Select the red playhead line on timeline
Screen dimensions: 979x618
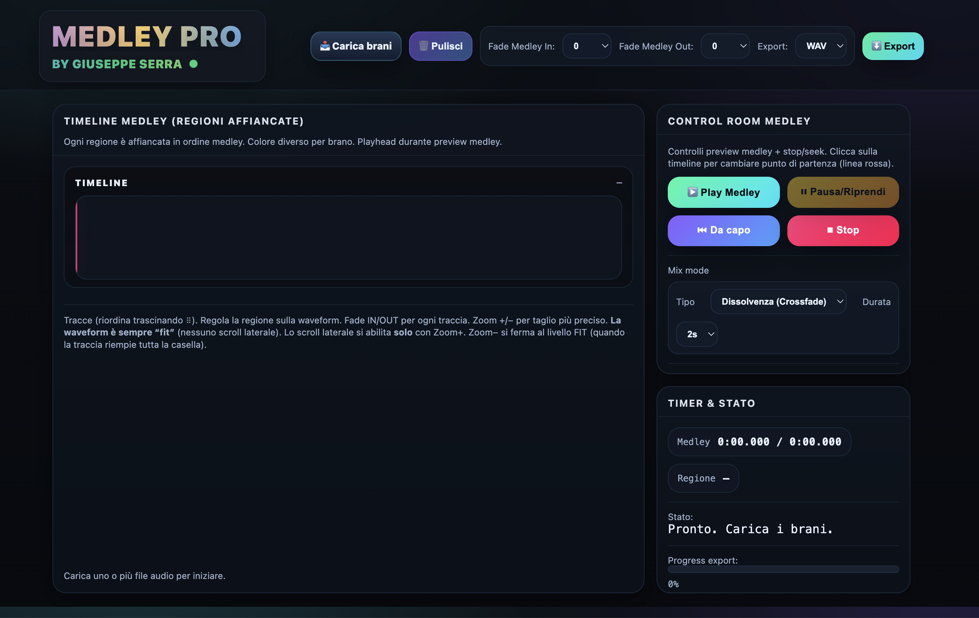click(x=77, y=237)
